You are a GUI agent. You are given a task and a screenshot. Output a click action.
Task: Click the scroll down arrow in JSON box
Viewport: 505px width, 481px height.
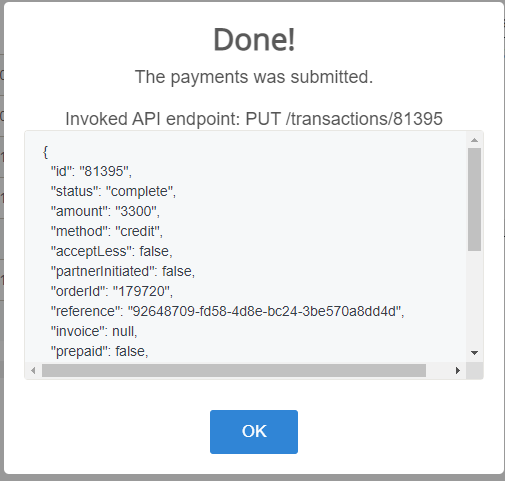[x=475, y=353]
